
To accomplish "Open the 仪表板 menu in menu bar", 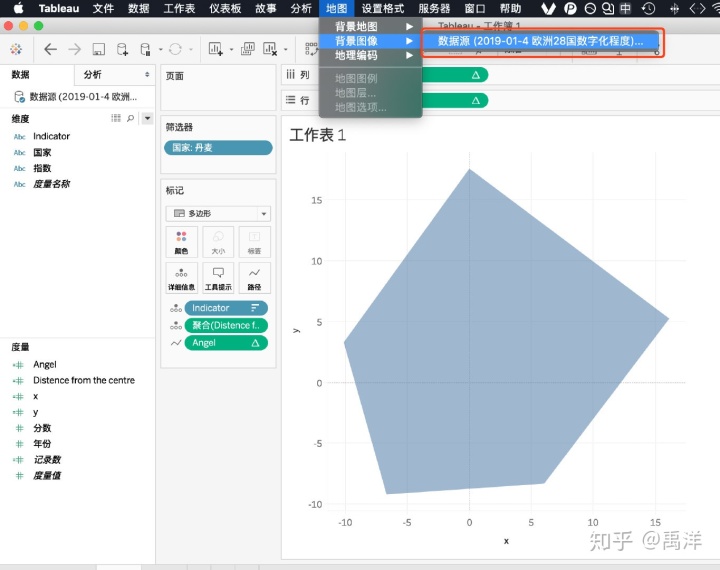I will [225, 8].
